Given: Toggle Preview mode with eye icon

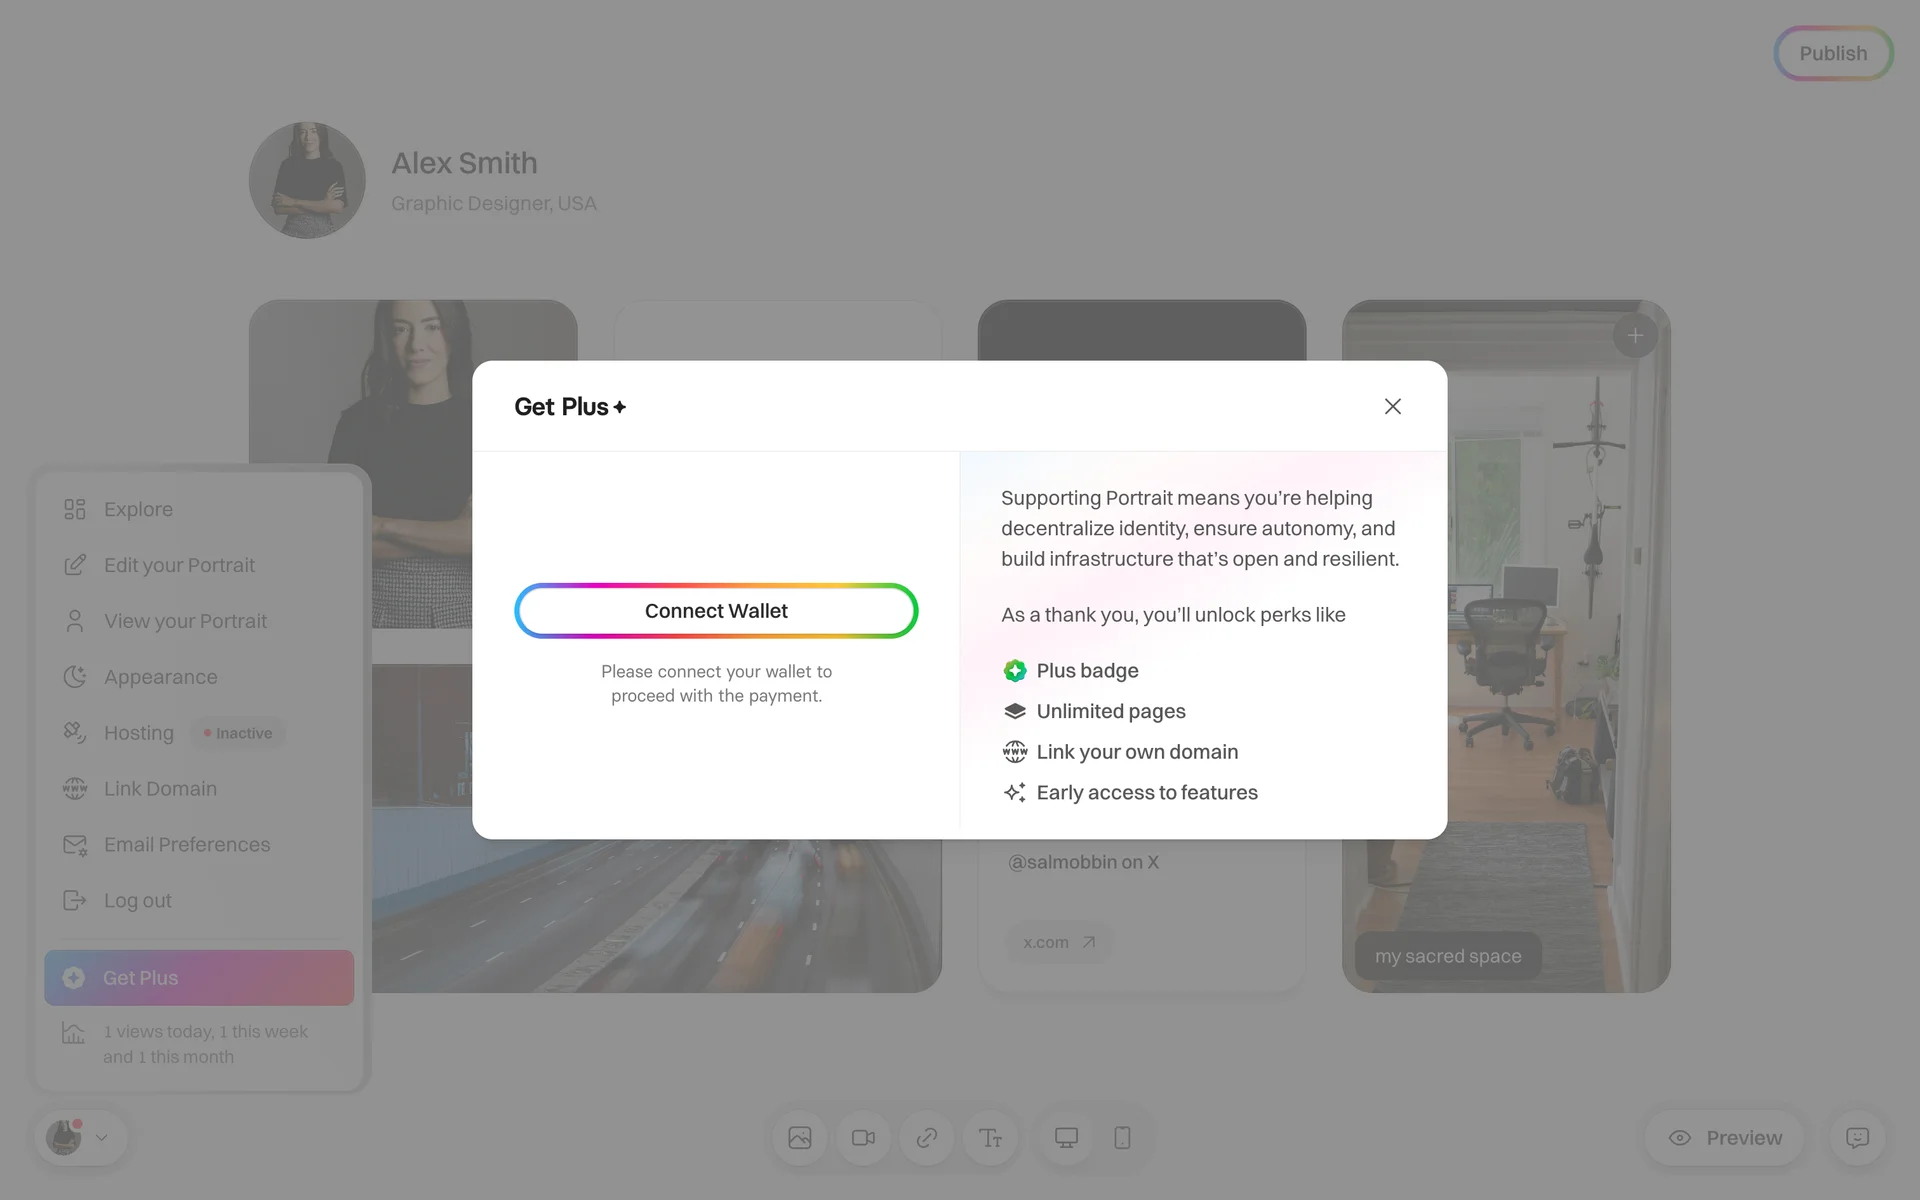Looking at the screenshot, I should click(x=1725, y=1138).
